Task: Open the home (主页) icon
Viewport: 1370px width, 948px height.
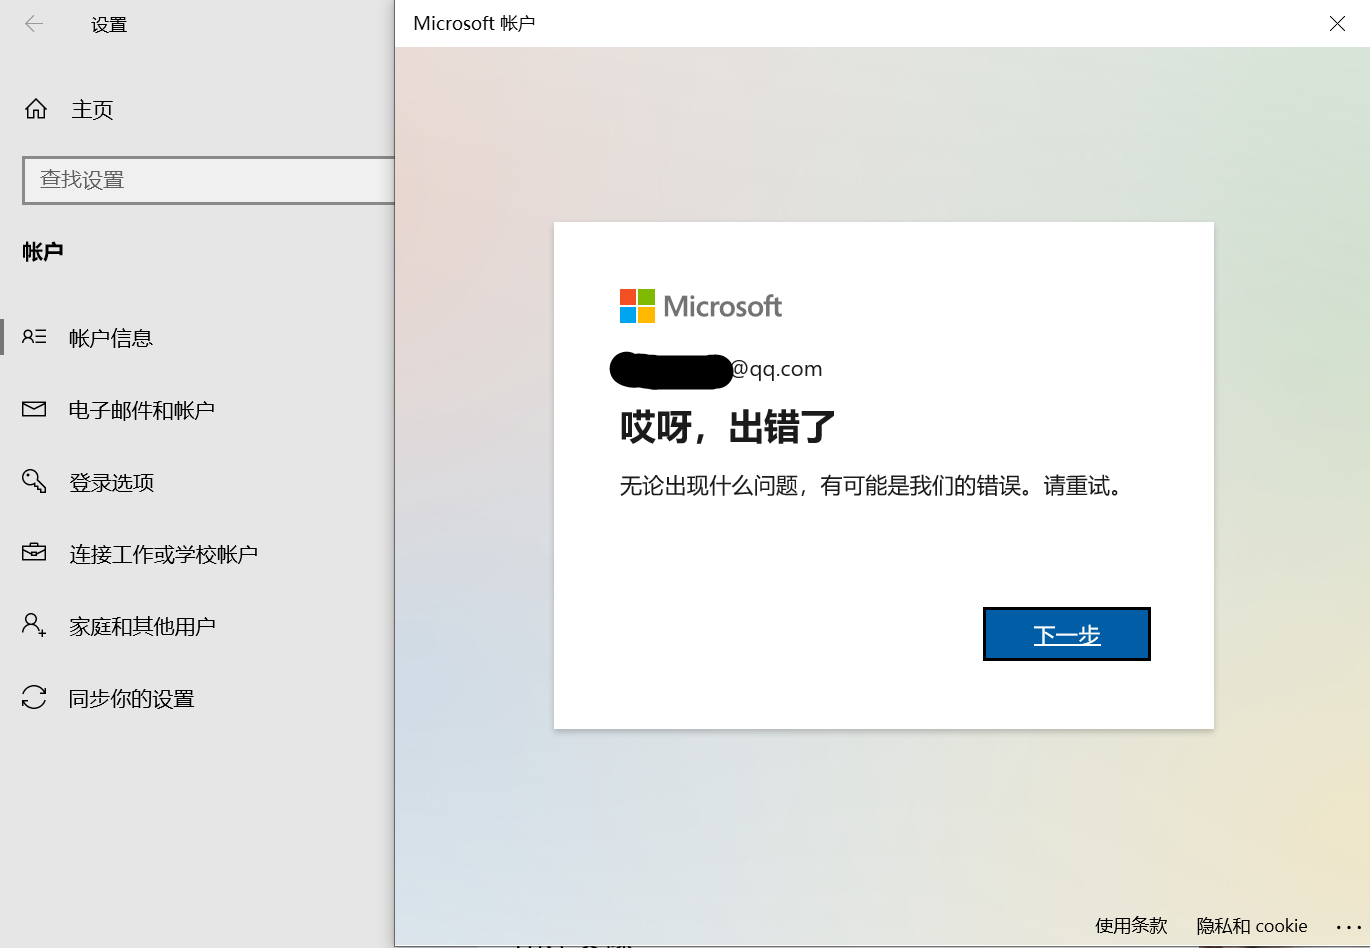Action: pyautogui.click(x=36, y=109)
